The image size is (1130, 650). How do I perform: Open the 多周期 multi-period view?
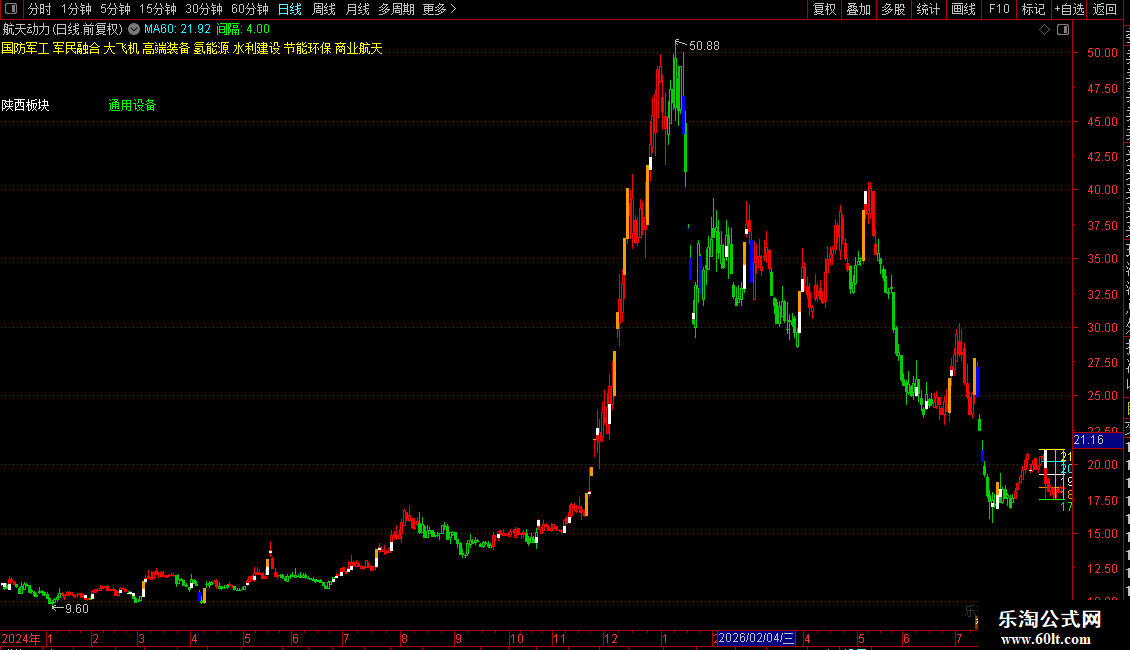(x=396, y=9)
